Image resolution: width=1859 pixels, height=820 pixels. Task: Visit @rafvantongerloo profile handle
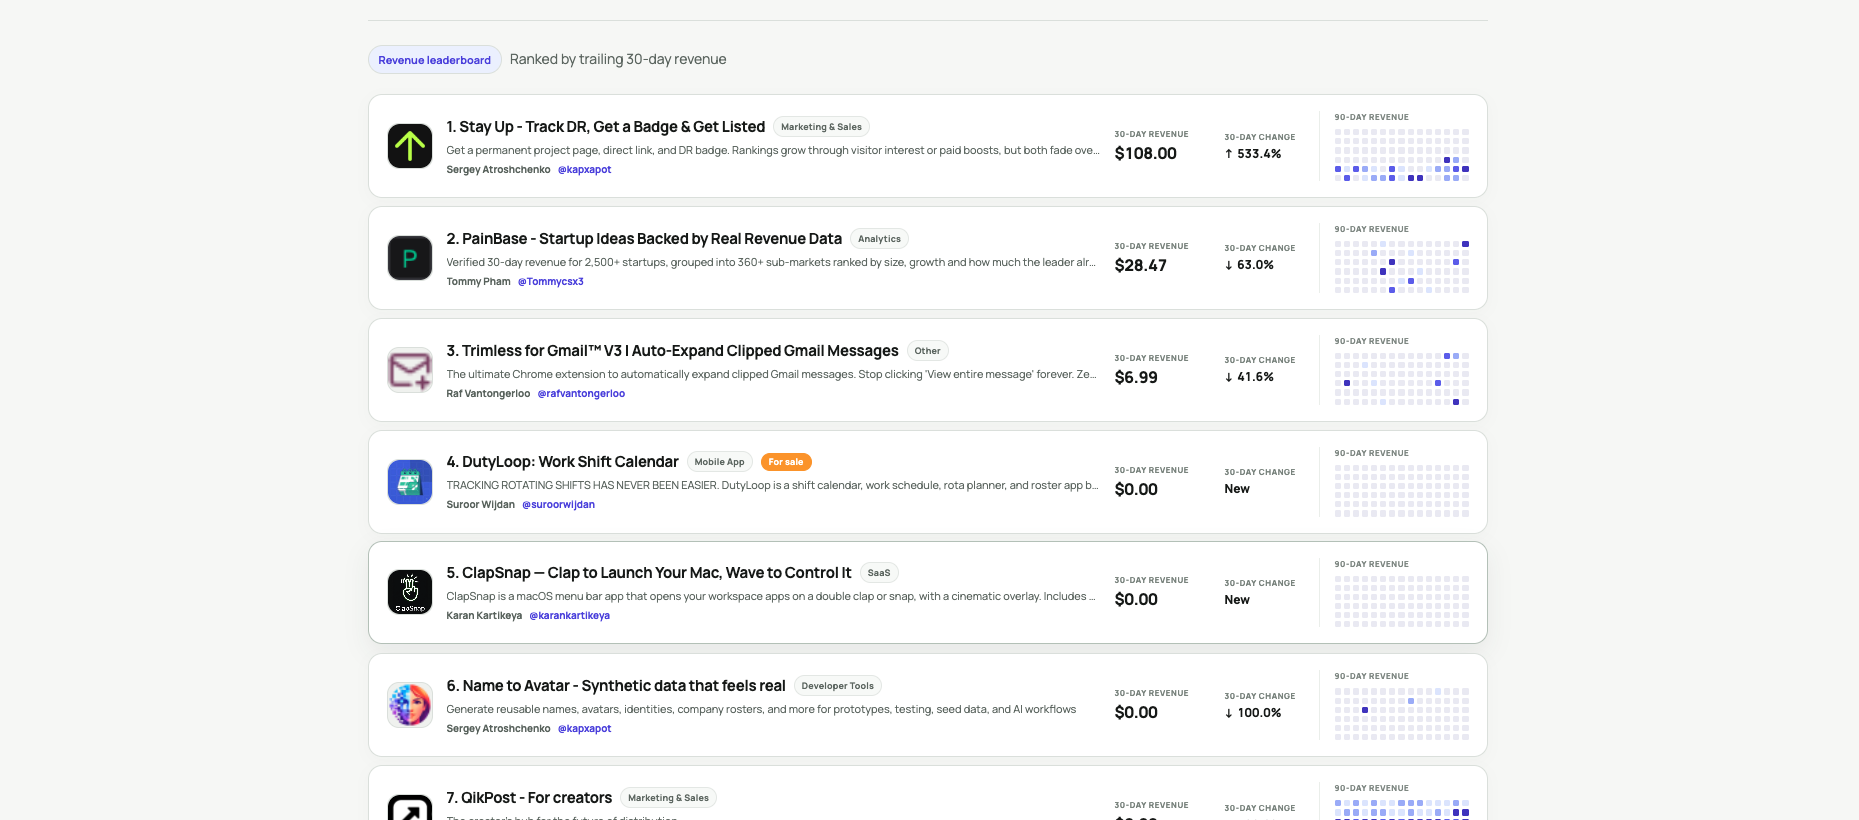point(581,394)
